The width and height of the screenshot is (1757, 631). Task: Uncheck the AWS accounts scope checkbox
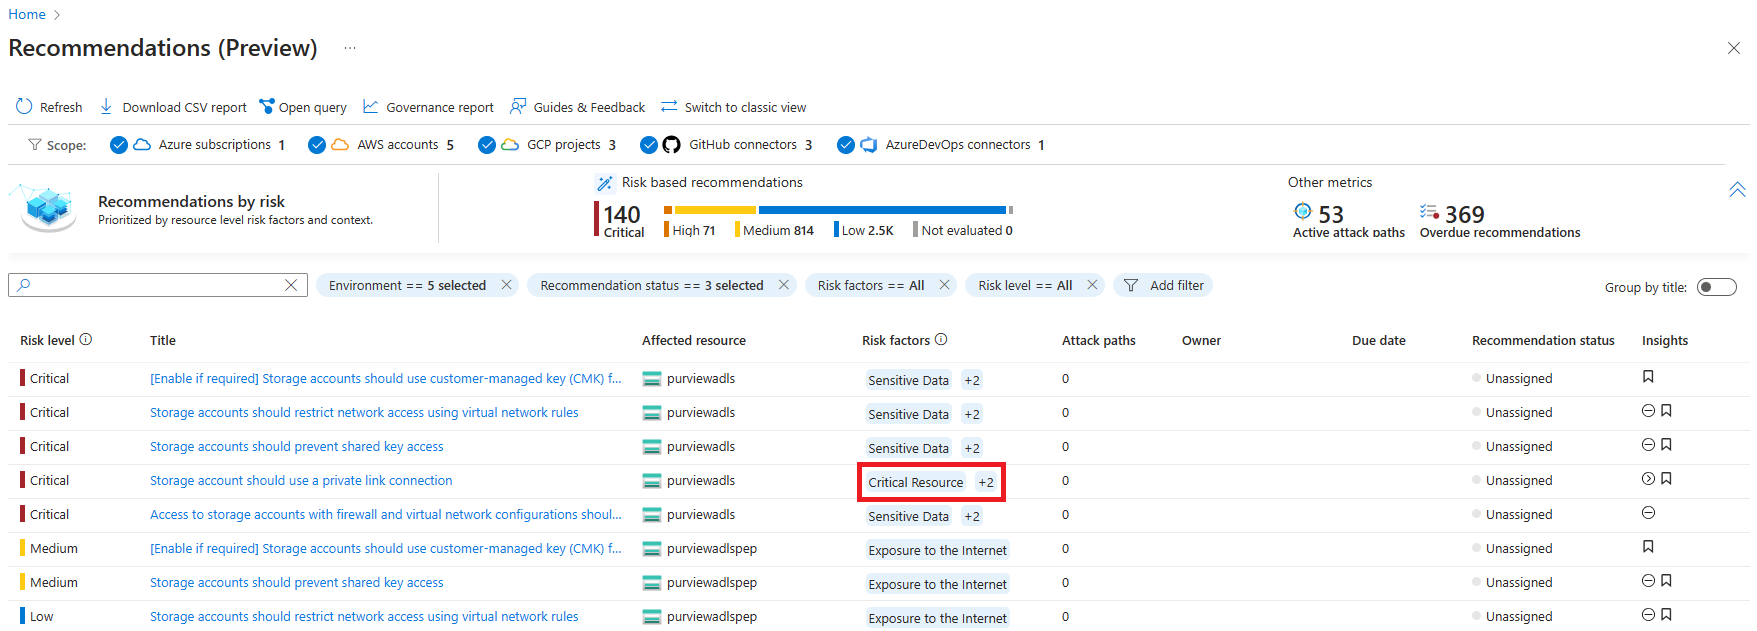pyautogui.click(x=317, y=145)
